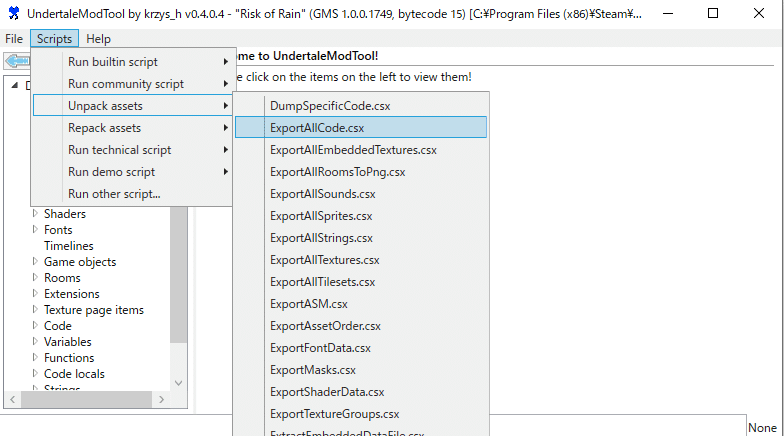
Task: Click the tree scroll down arrow
Action: 178,383
